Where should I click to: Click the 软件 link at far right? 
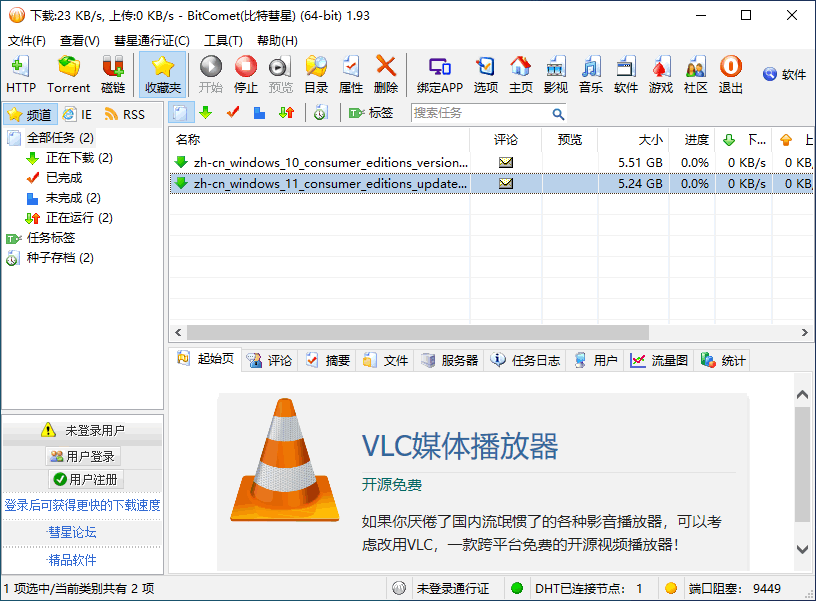[784, 74]
